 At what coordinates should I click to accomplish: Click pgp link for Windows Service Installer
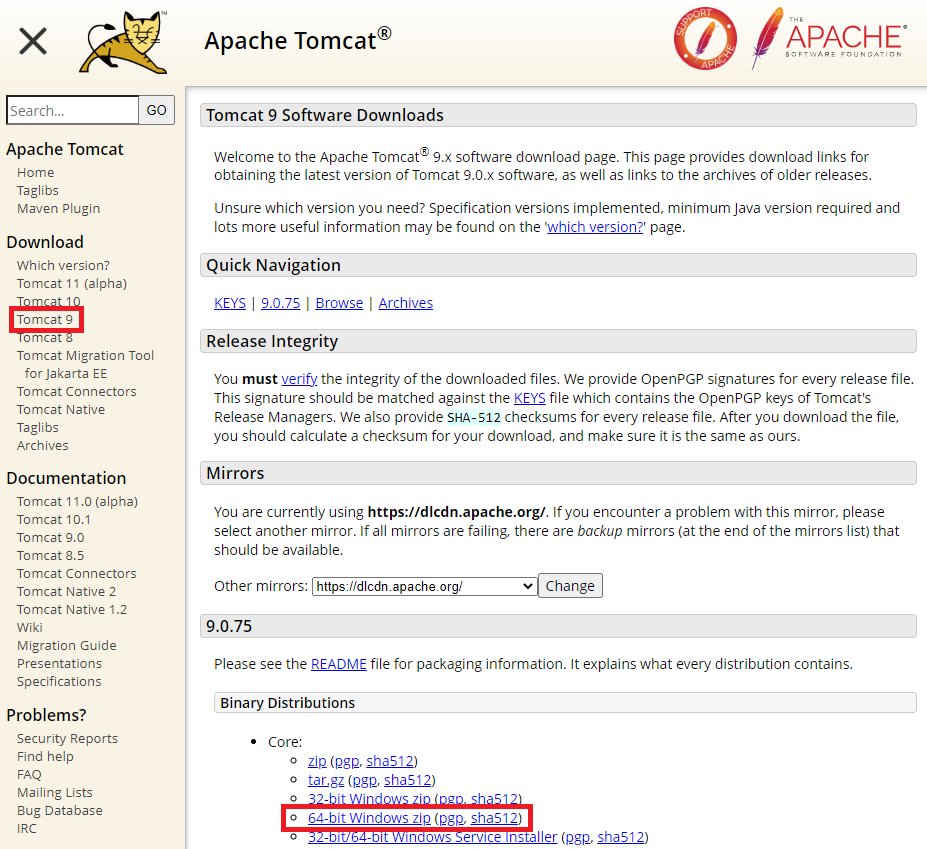[578, 837]
